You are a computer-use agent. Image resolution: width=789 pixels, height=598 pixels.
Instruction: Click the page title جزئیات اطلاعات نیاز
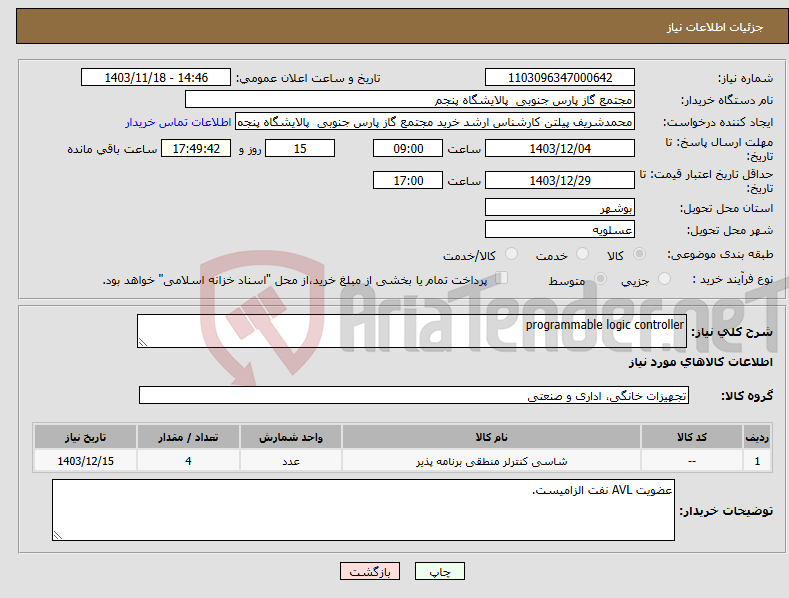tap(715, 27)
